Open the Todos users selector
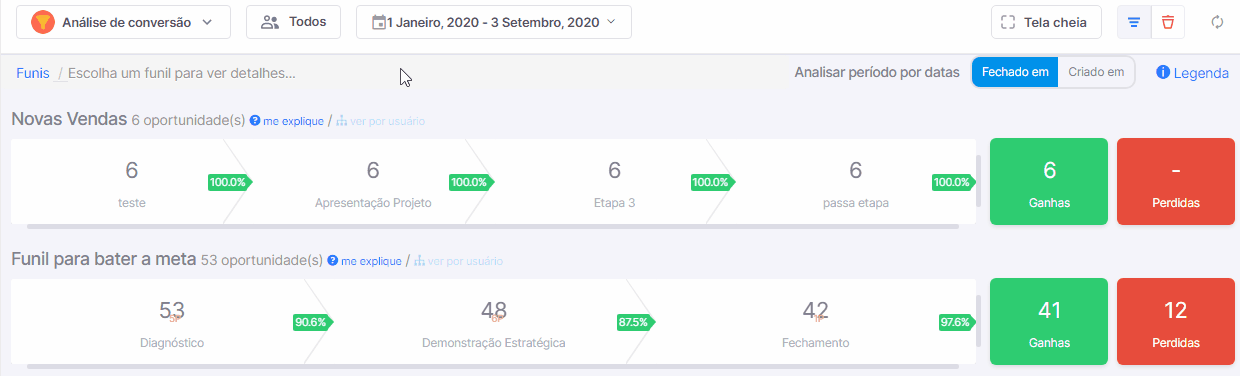1240x376 pixels. 293,22
